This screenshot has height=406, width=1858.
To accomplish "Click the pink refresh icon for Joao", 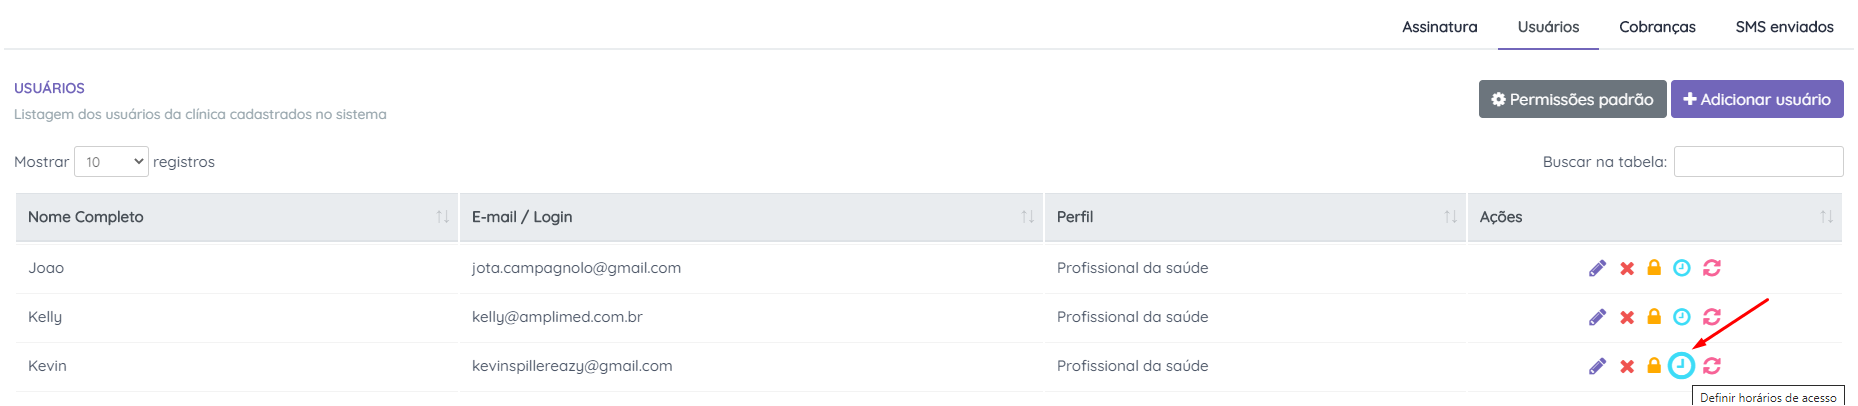I will point(1712,268).
